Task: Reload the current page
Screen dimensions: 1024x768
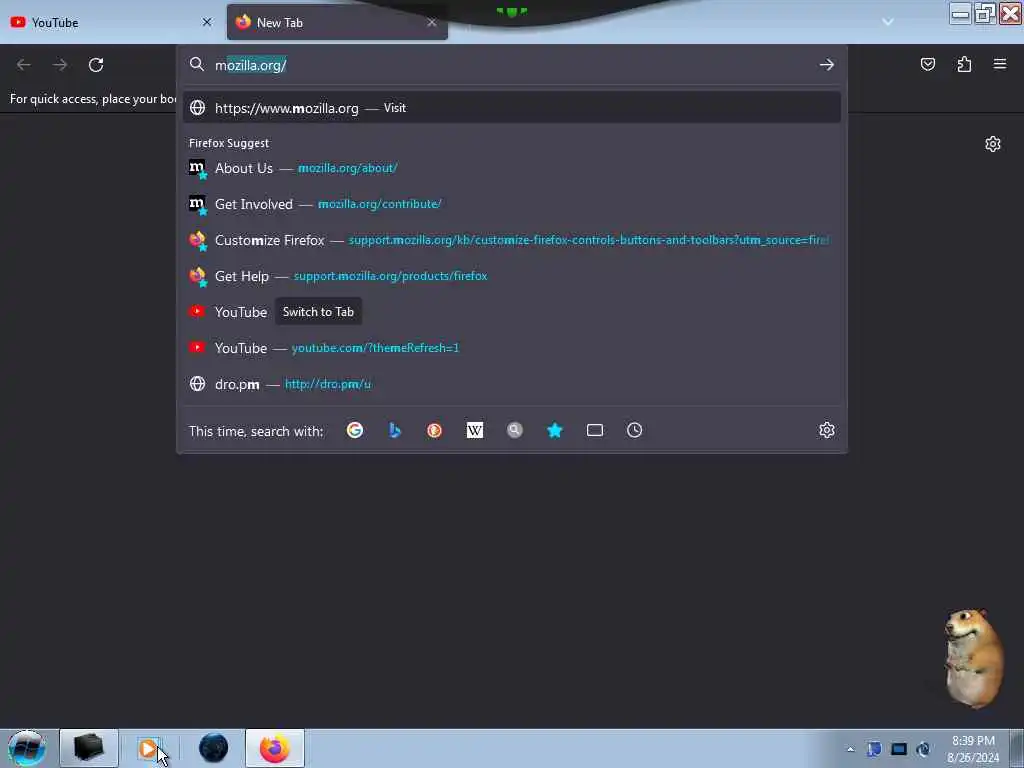Action: (x=96, y=65)
